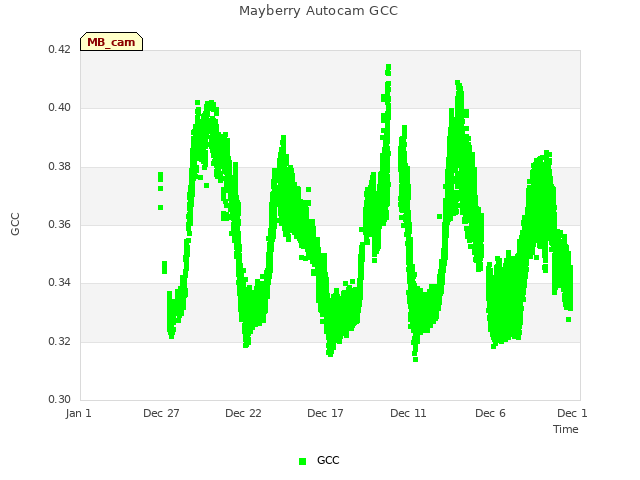Click the 0.40 Y-axis value
The image size is (640, 480).
(x=60, y=107)
